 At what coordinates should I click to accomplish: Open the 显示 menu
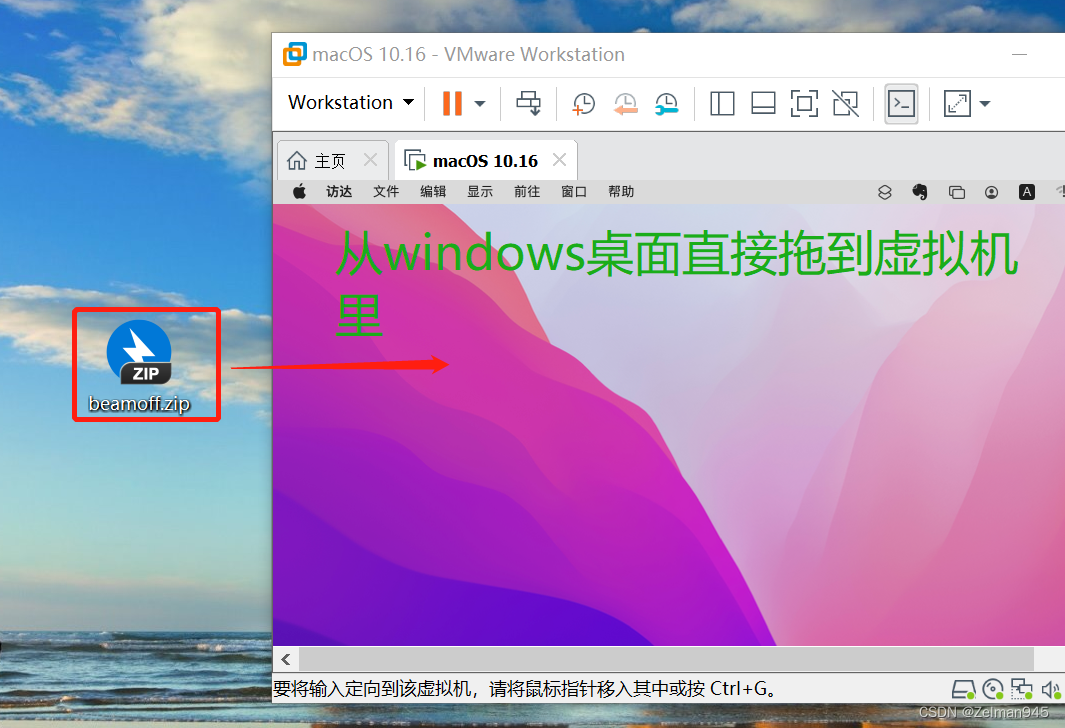click(480, 192)
